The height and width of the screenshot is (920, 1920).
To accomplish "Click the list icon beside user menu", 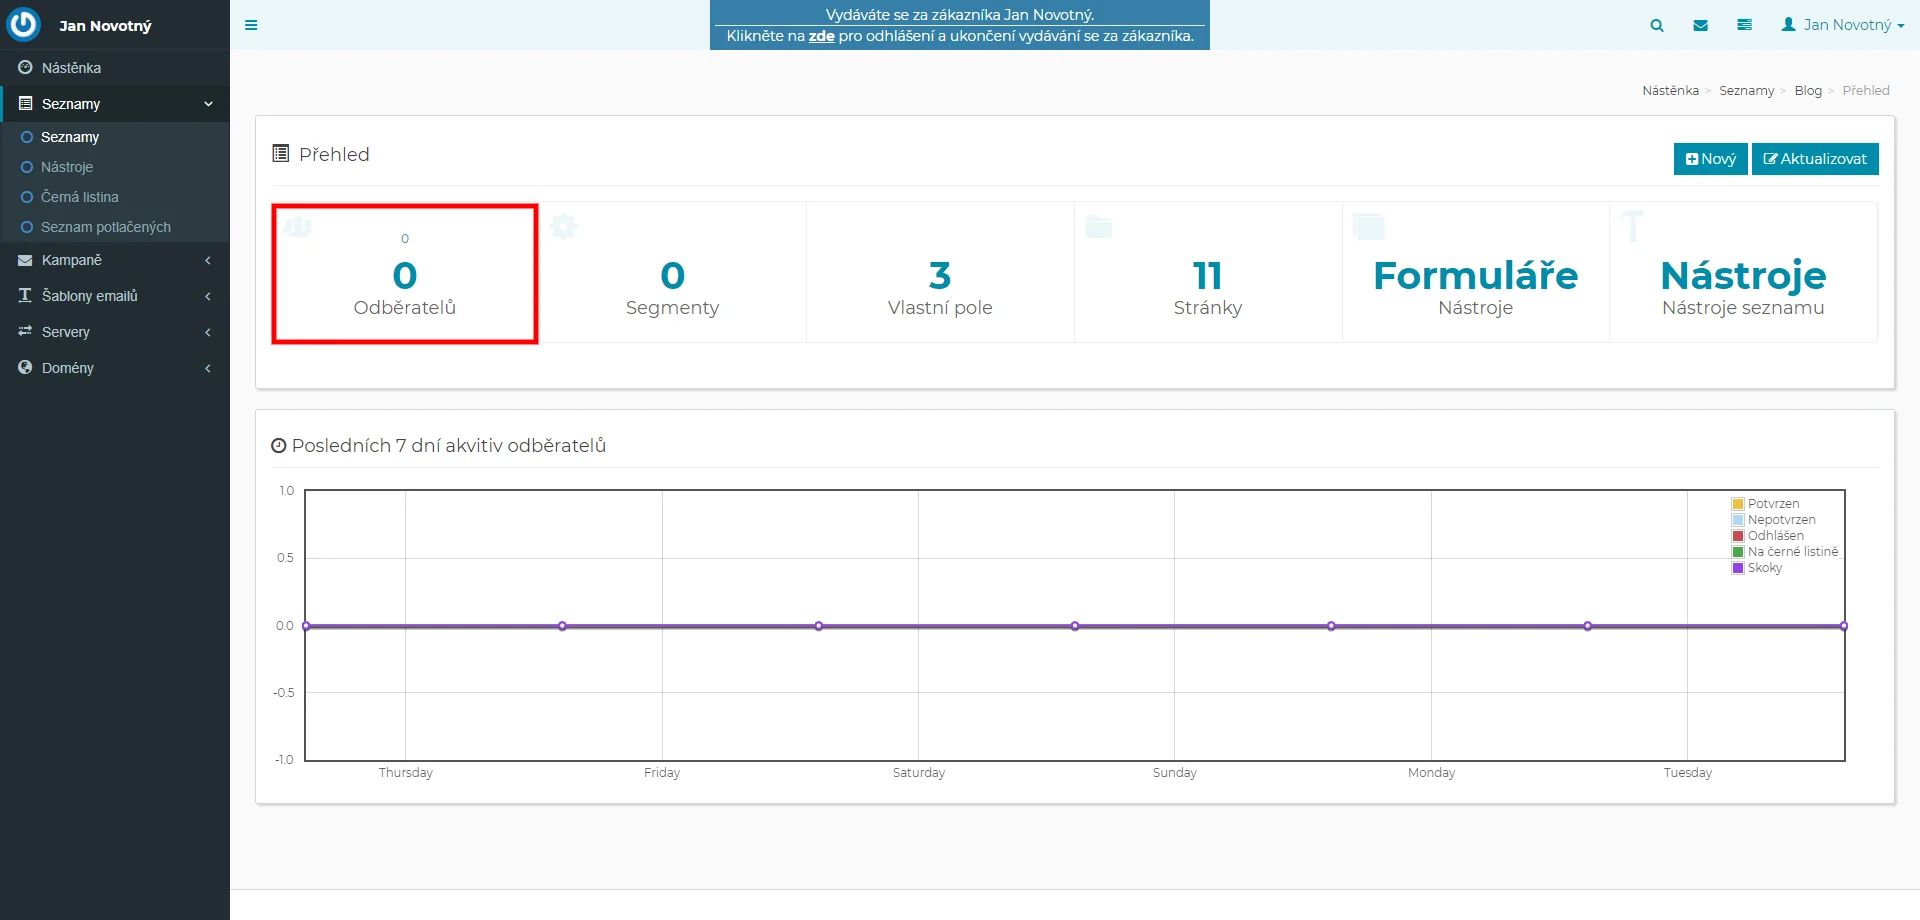I will pos(1744,25).
